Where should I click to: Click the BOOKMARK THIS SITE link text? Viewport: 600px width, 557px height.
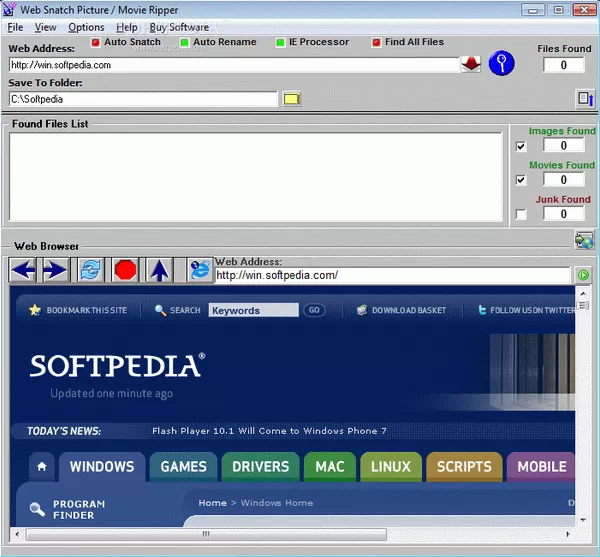click(87, 310)
